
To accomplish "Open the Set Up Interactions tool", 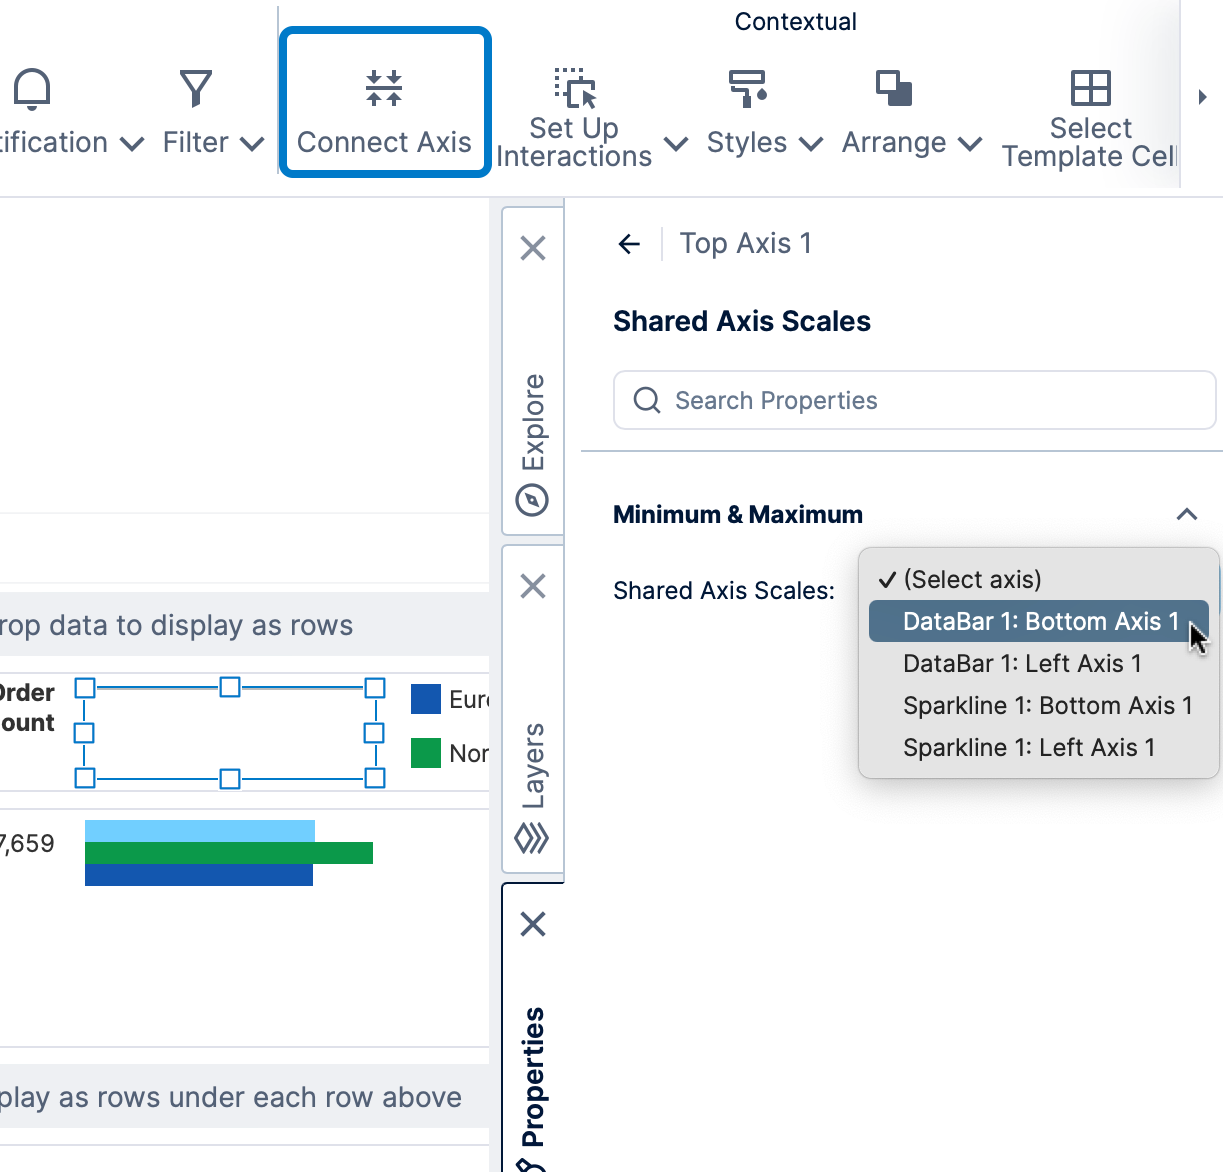I will (x=573, y=90).
